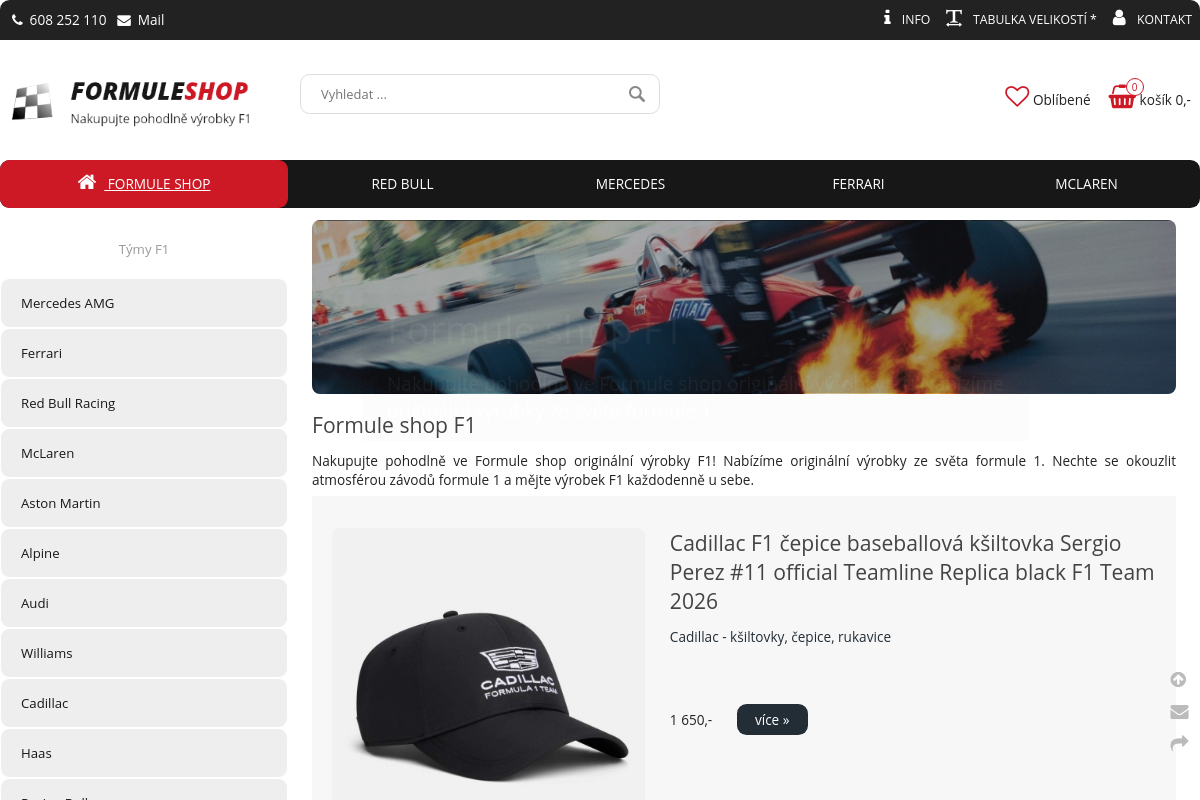Open the shopping basket icon
Viewport: 1200px width, 800px height.
pyautogui.click(x=1123, y=97)
